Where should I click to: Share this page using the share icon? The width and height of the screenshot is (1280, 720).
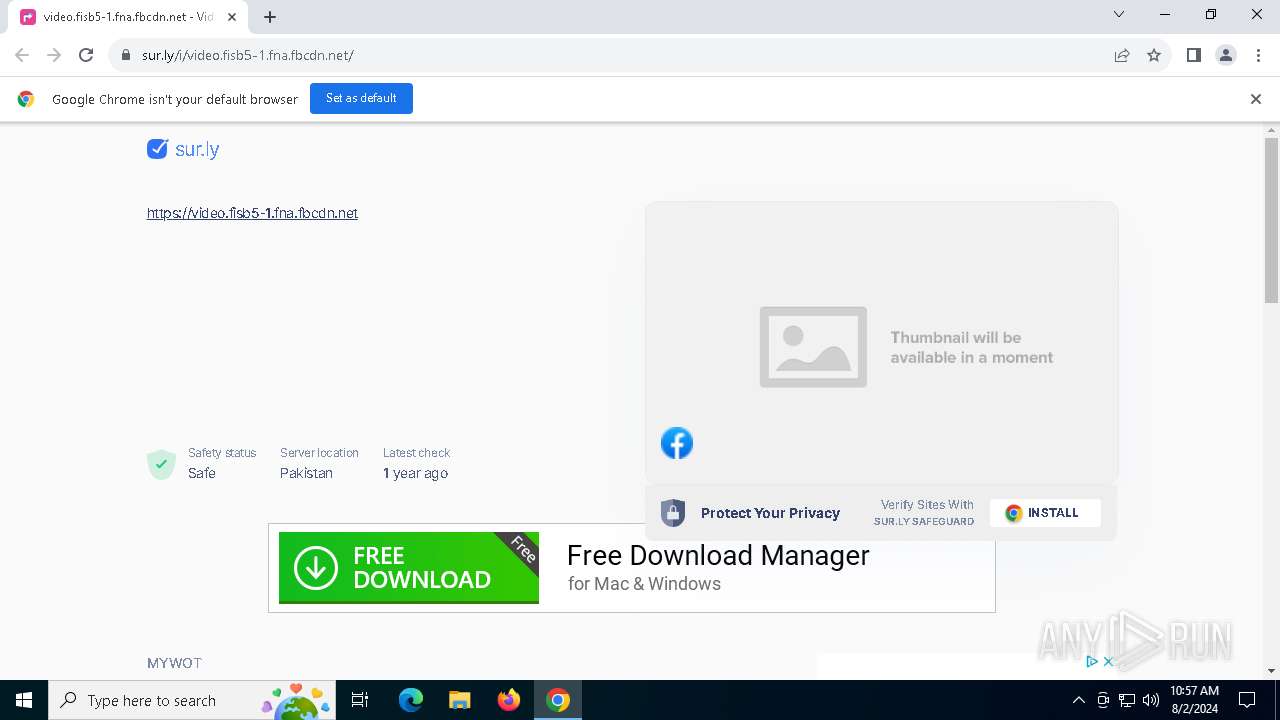pyautogui.click(x=1122, y=55)
